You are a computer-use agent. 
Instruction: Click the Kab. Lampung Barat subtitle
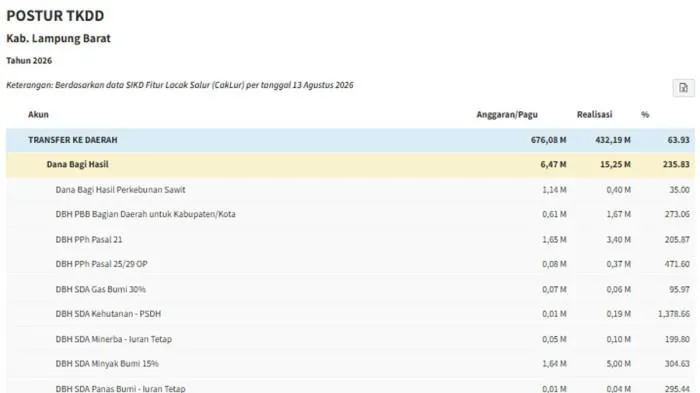click(58, 38)
